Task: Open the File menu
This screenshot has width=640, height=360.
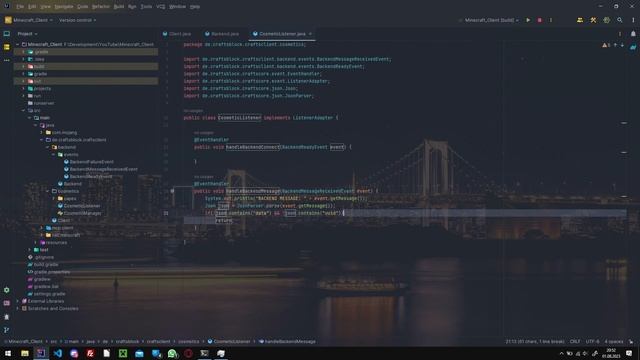Action: pyautogui.click(x=20, y=7)
